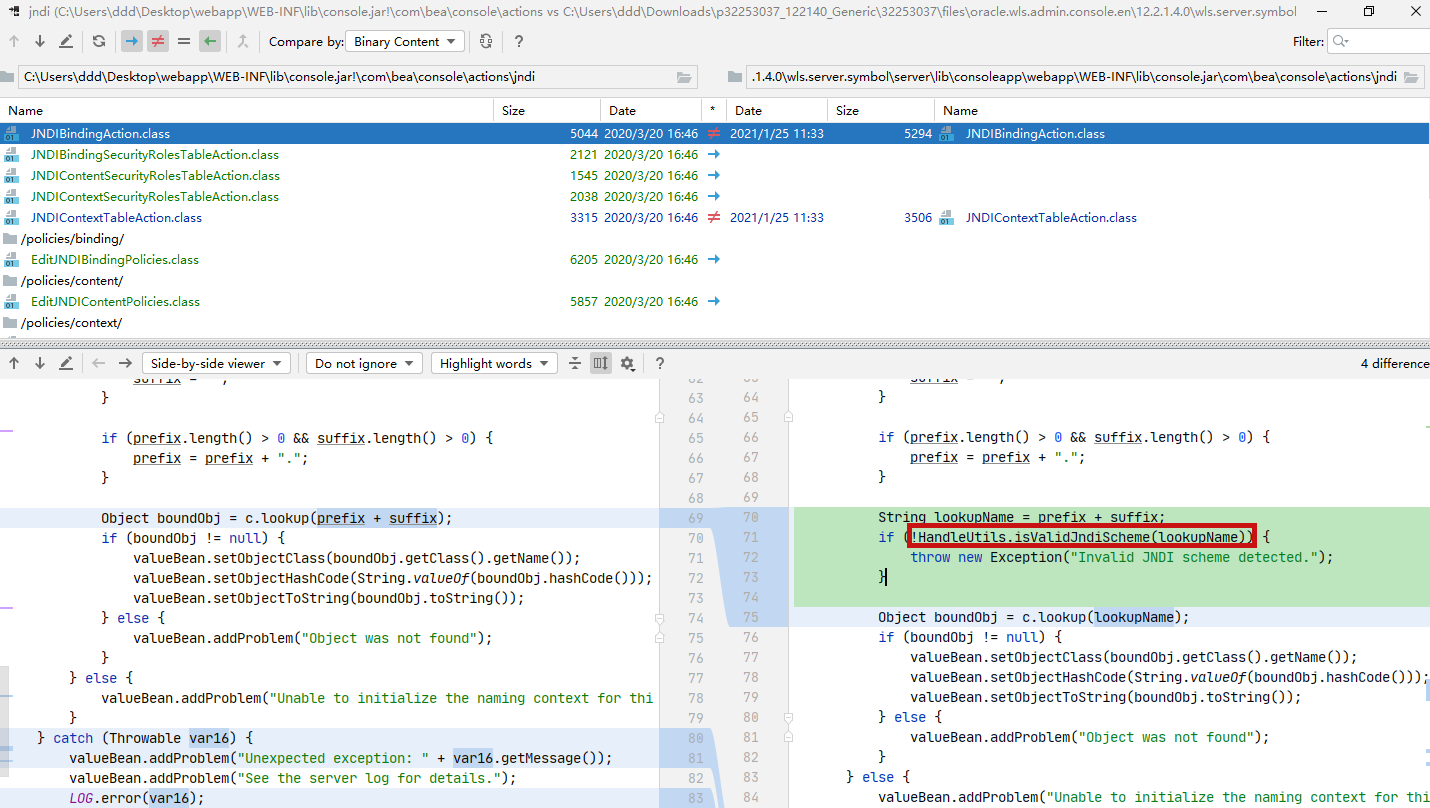Click right pane line throw new Exception
1430x808 pixels.
(x=1122, y=557)
